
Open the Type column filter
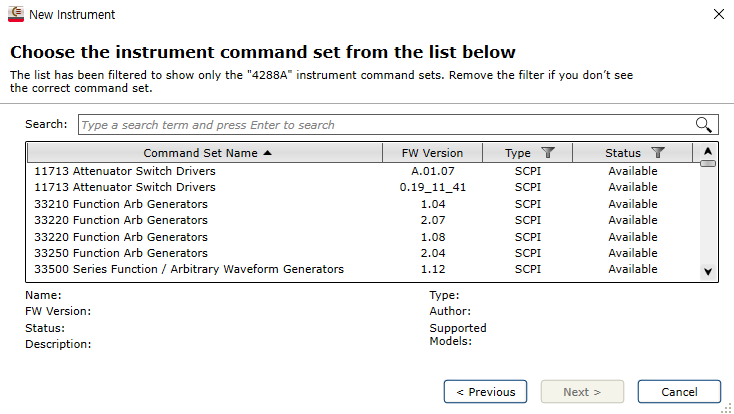click(x=547, y=153)
